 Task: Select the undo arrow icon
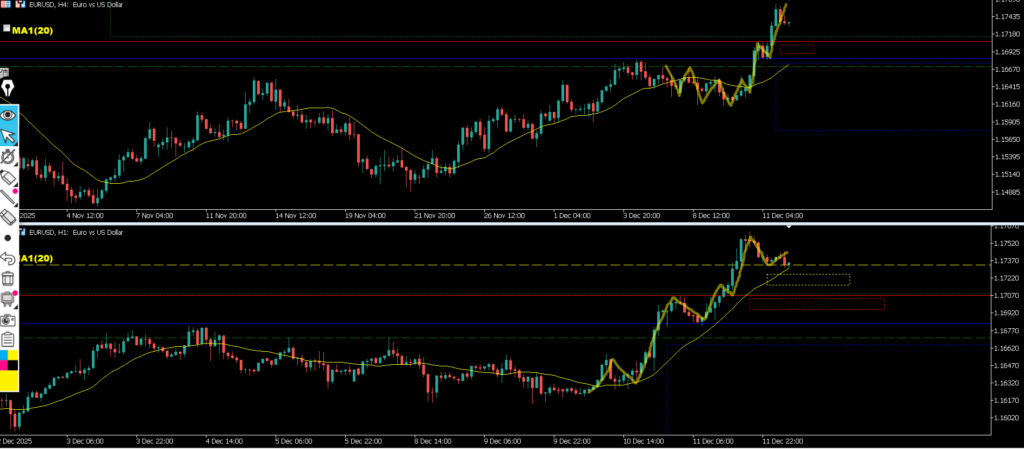pyautogui.click(x=9, y=258)
